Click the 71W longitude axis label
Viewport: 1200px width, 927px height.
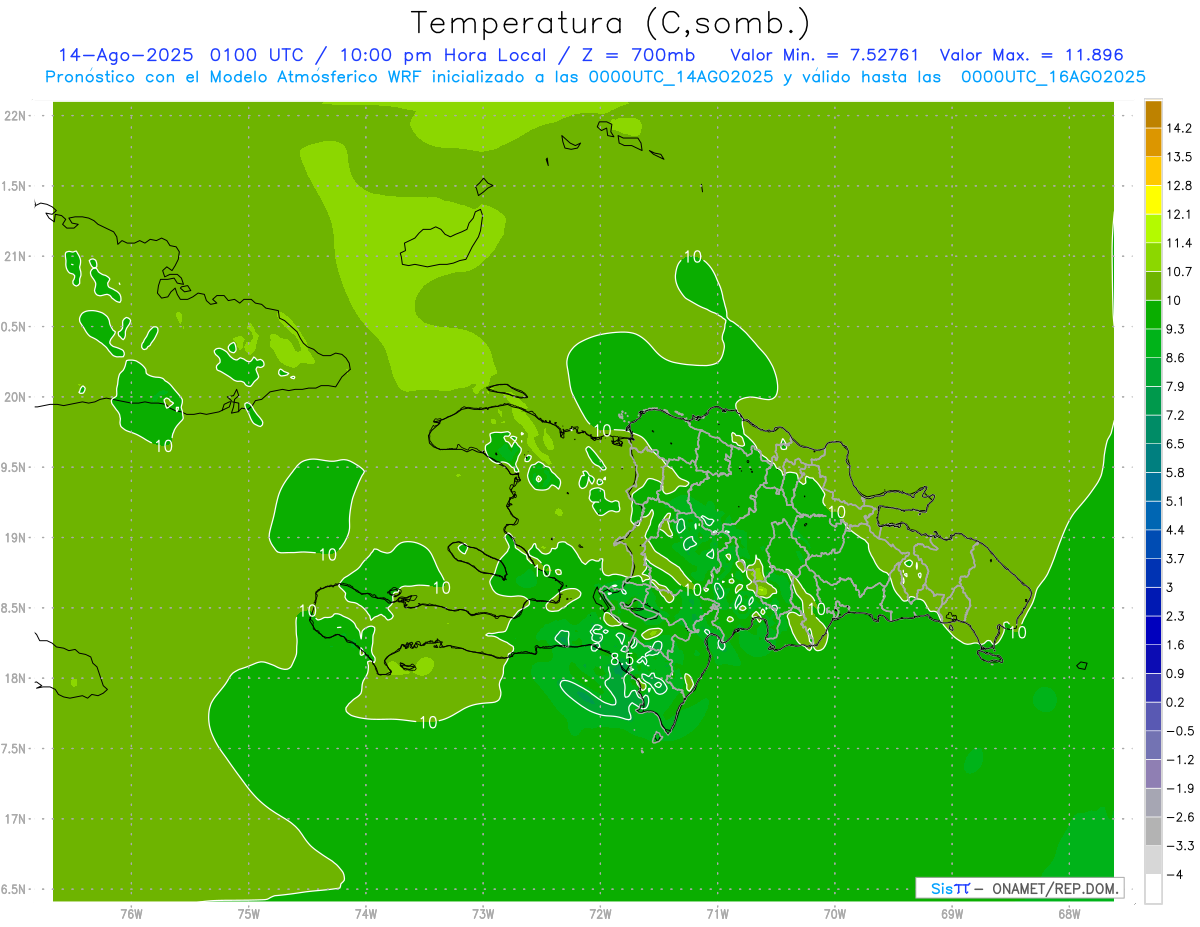pos(717,914)
